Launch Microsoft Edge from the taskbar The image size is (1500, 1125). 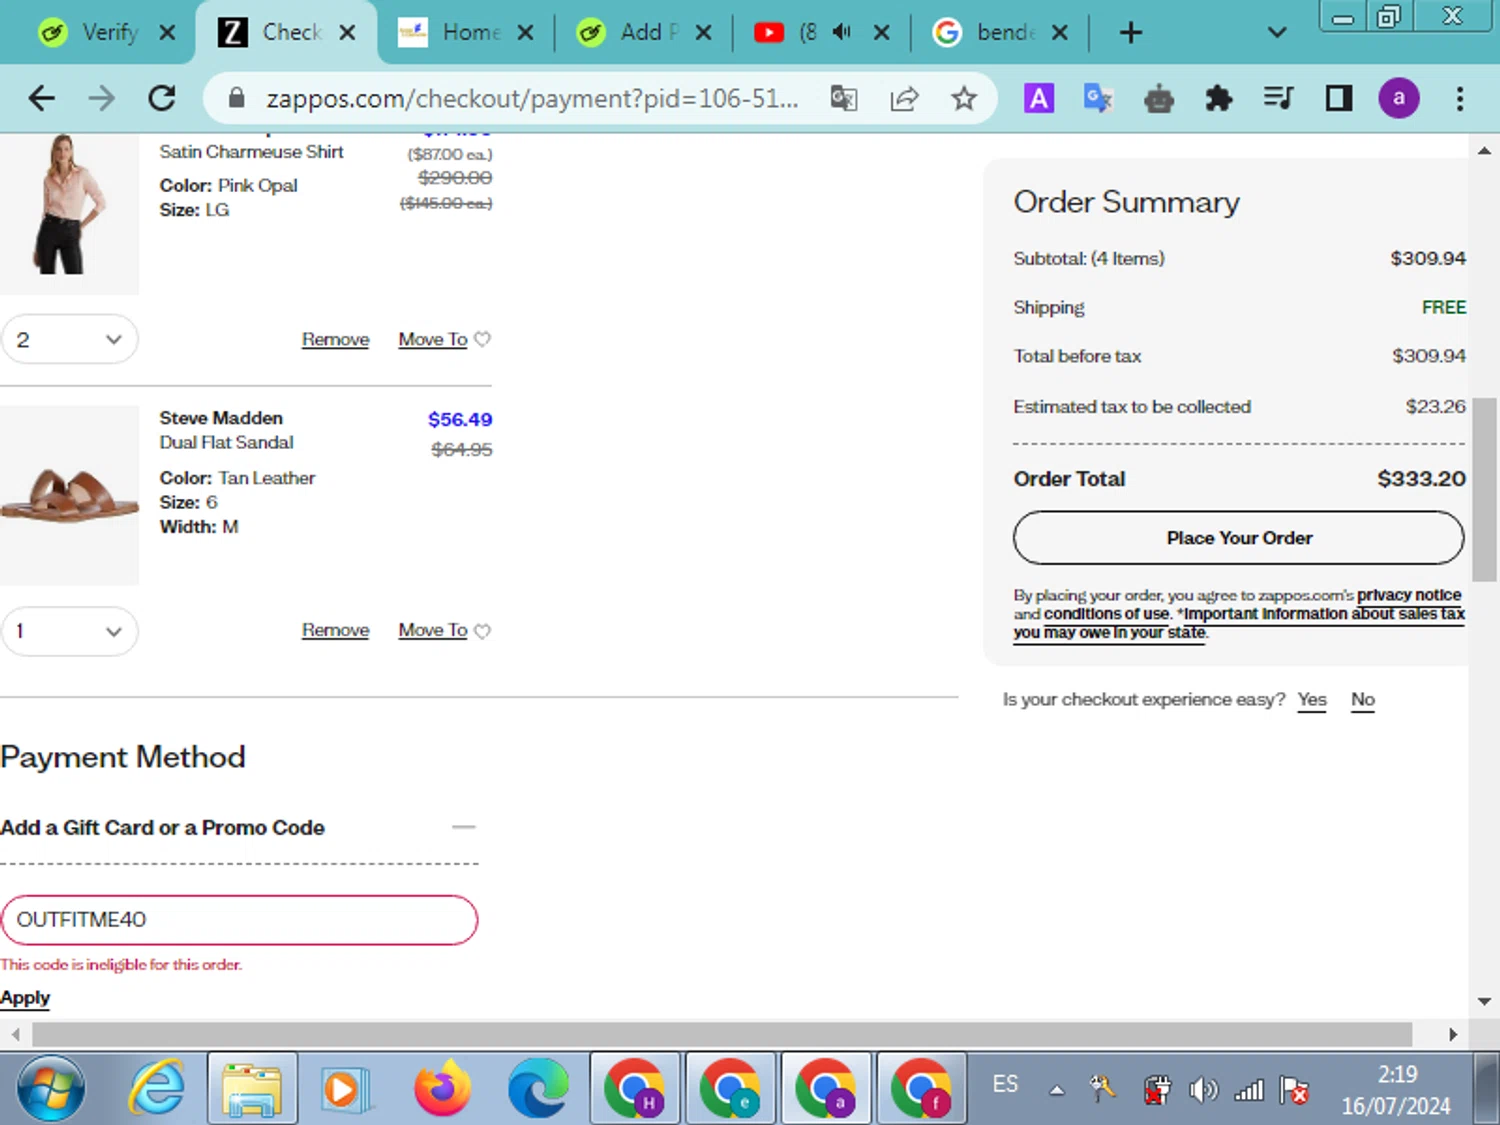[538, 1089]
